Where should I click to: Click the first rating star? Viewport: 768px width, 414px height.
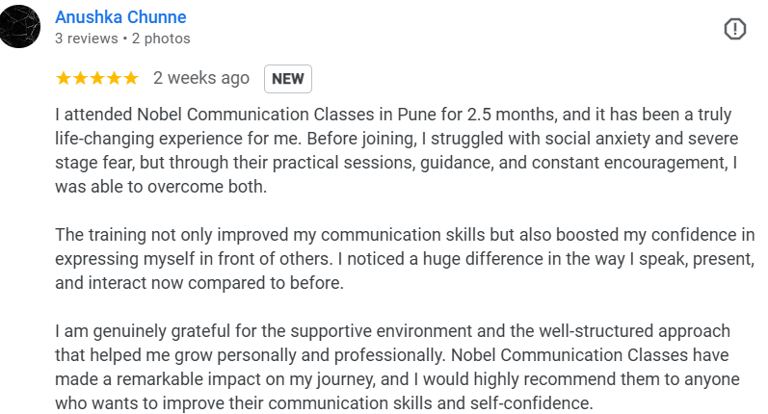pos(63,78)
